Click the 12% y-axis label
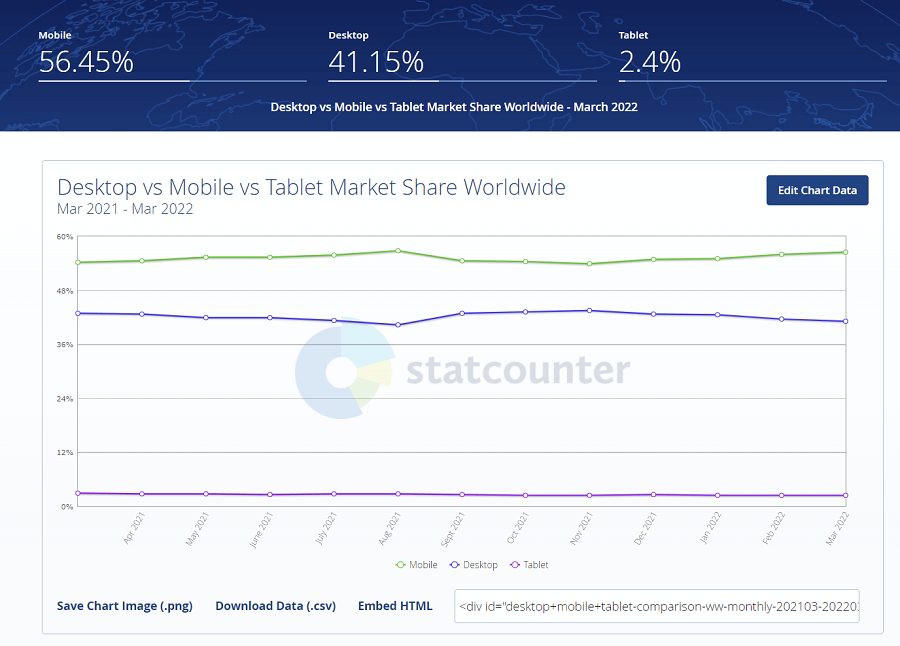900x646 pixels. (65, 452)
